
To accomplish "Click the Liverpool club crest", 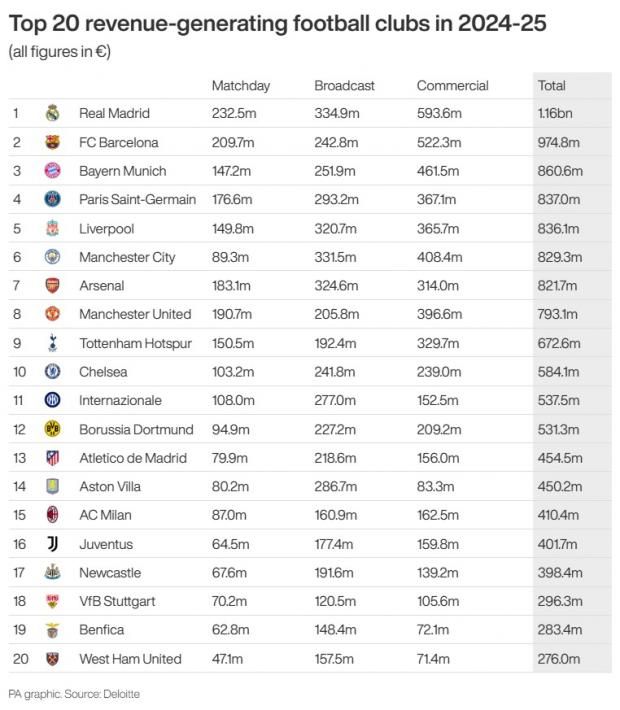I will coord(53,229).
